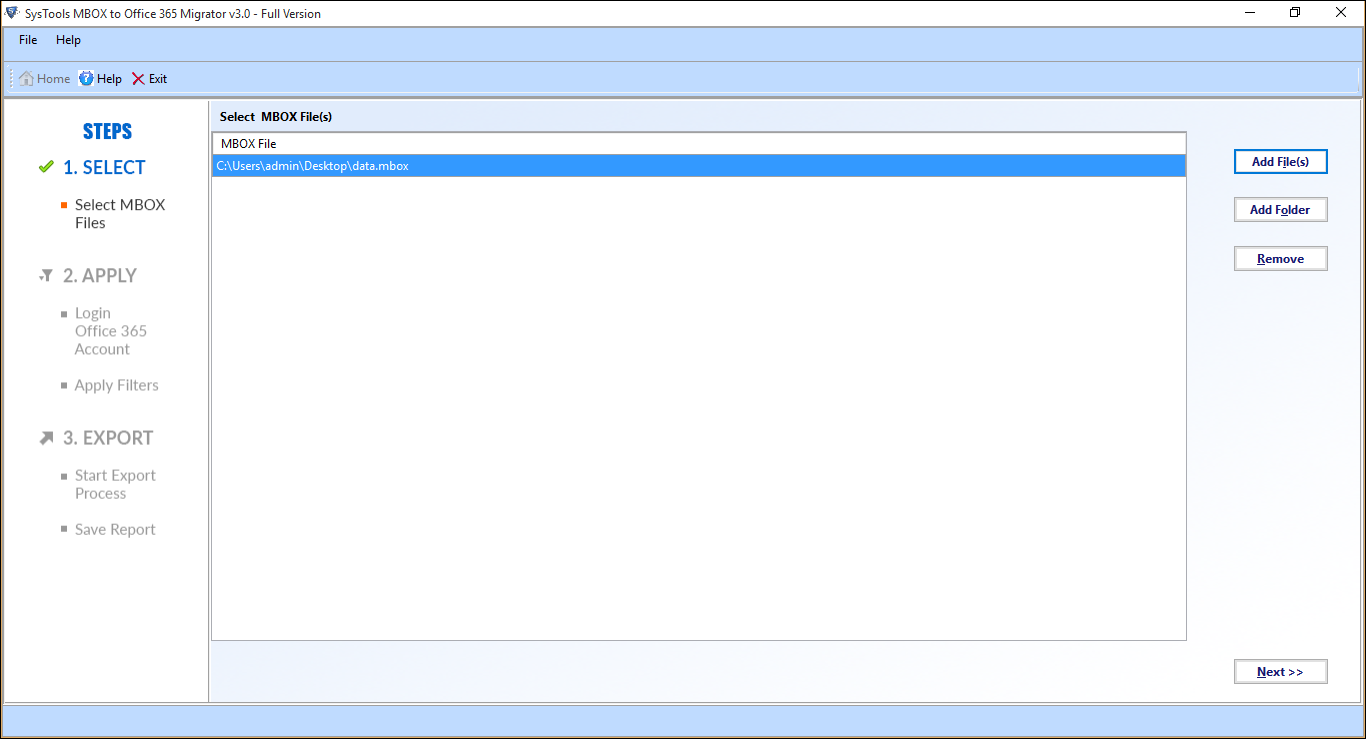Restore down the Migrator window
This screenshot has height=739, width=1366.
pos(1295,13)
